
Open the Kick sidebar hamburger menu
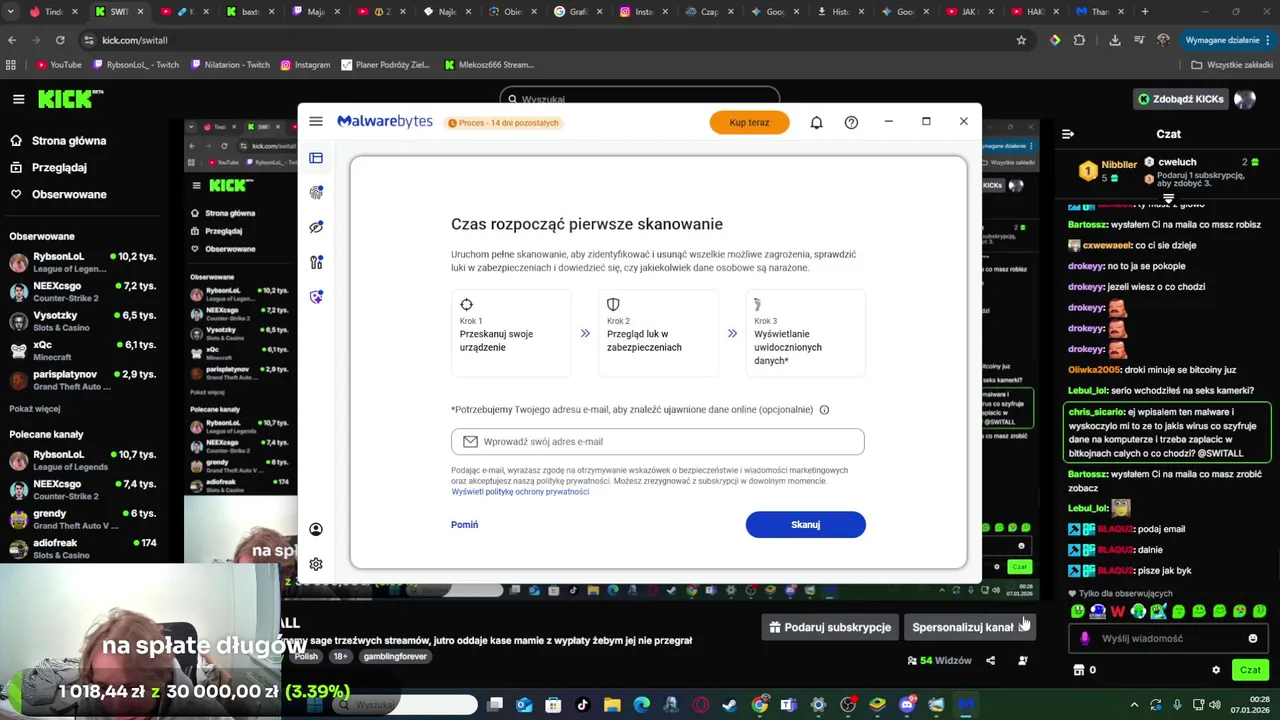(x=18, y=99)
